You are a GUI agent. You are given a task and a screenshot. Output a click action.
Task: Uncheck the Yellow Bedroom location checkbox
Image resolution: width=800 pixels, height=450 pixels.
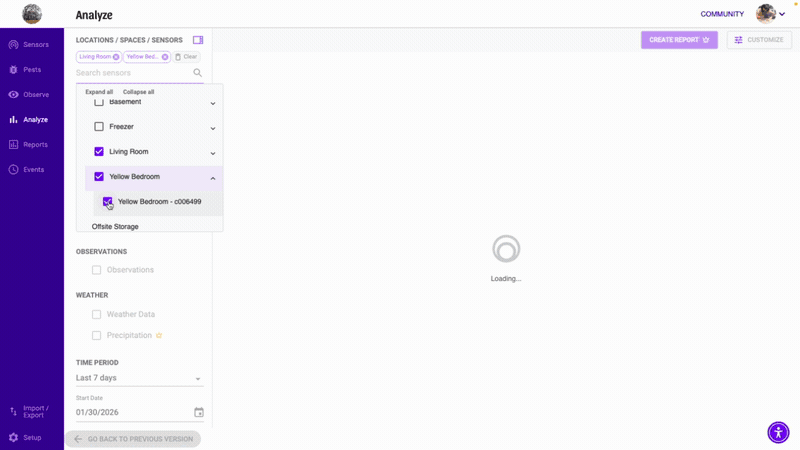(x=99, y=177)
